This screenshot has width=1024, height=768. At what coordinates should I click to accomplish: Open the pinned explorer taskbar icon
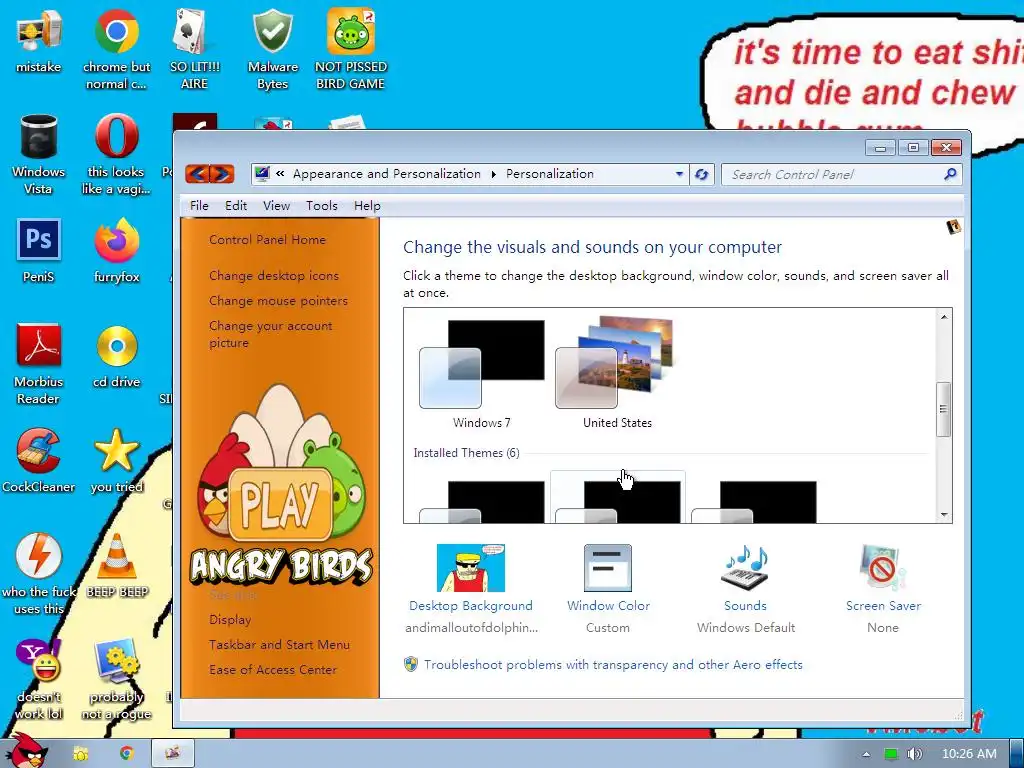(x=81, y=753)
